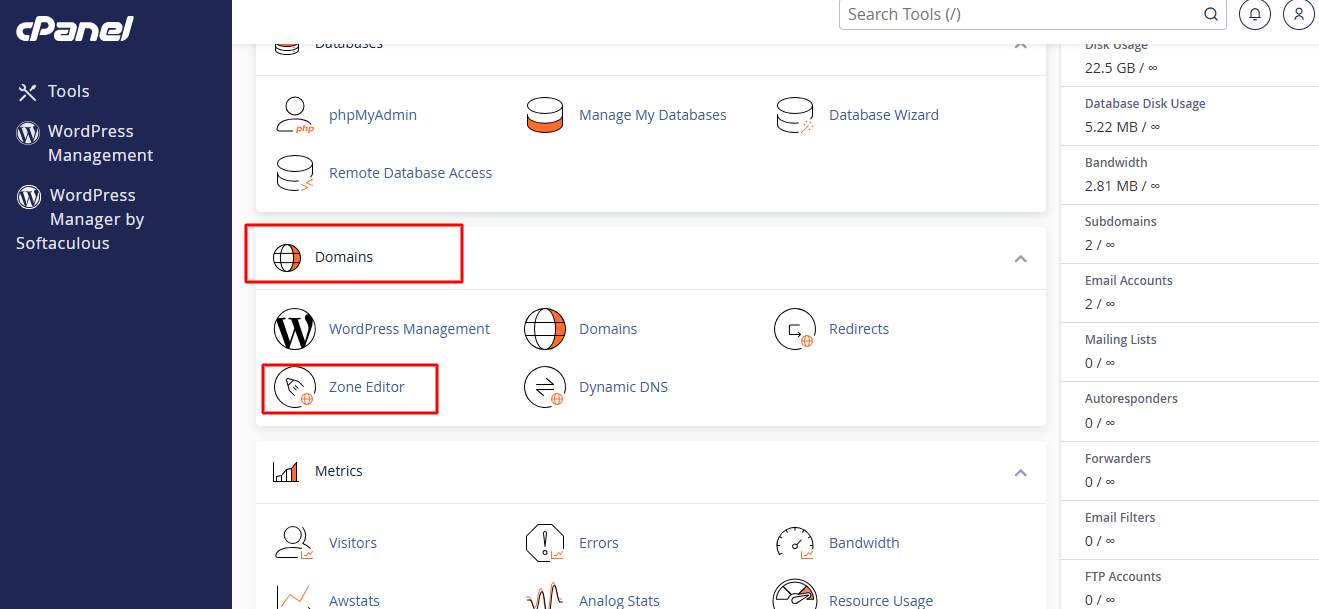1319x609 pixels.
Task: Click the globe icon in the Domains section header
Action: click(x=286, y=258)
